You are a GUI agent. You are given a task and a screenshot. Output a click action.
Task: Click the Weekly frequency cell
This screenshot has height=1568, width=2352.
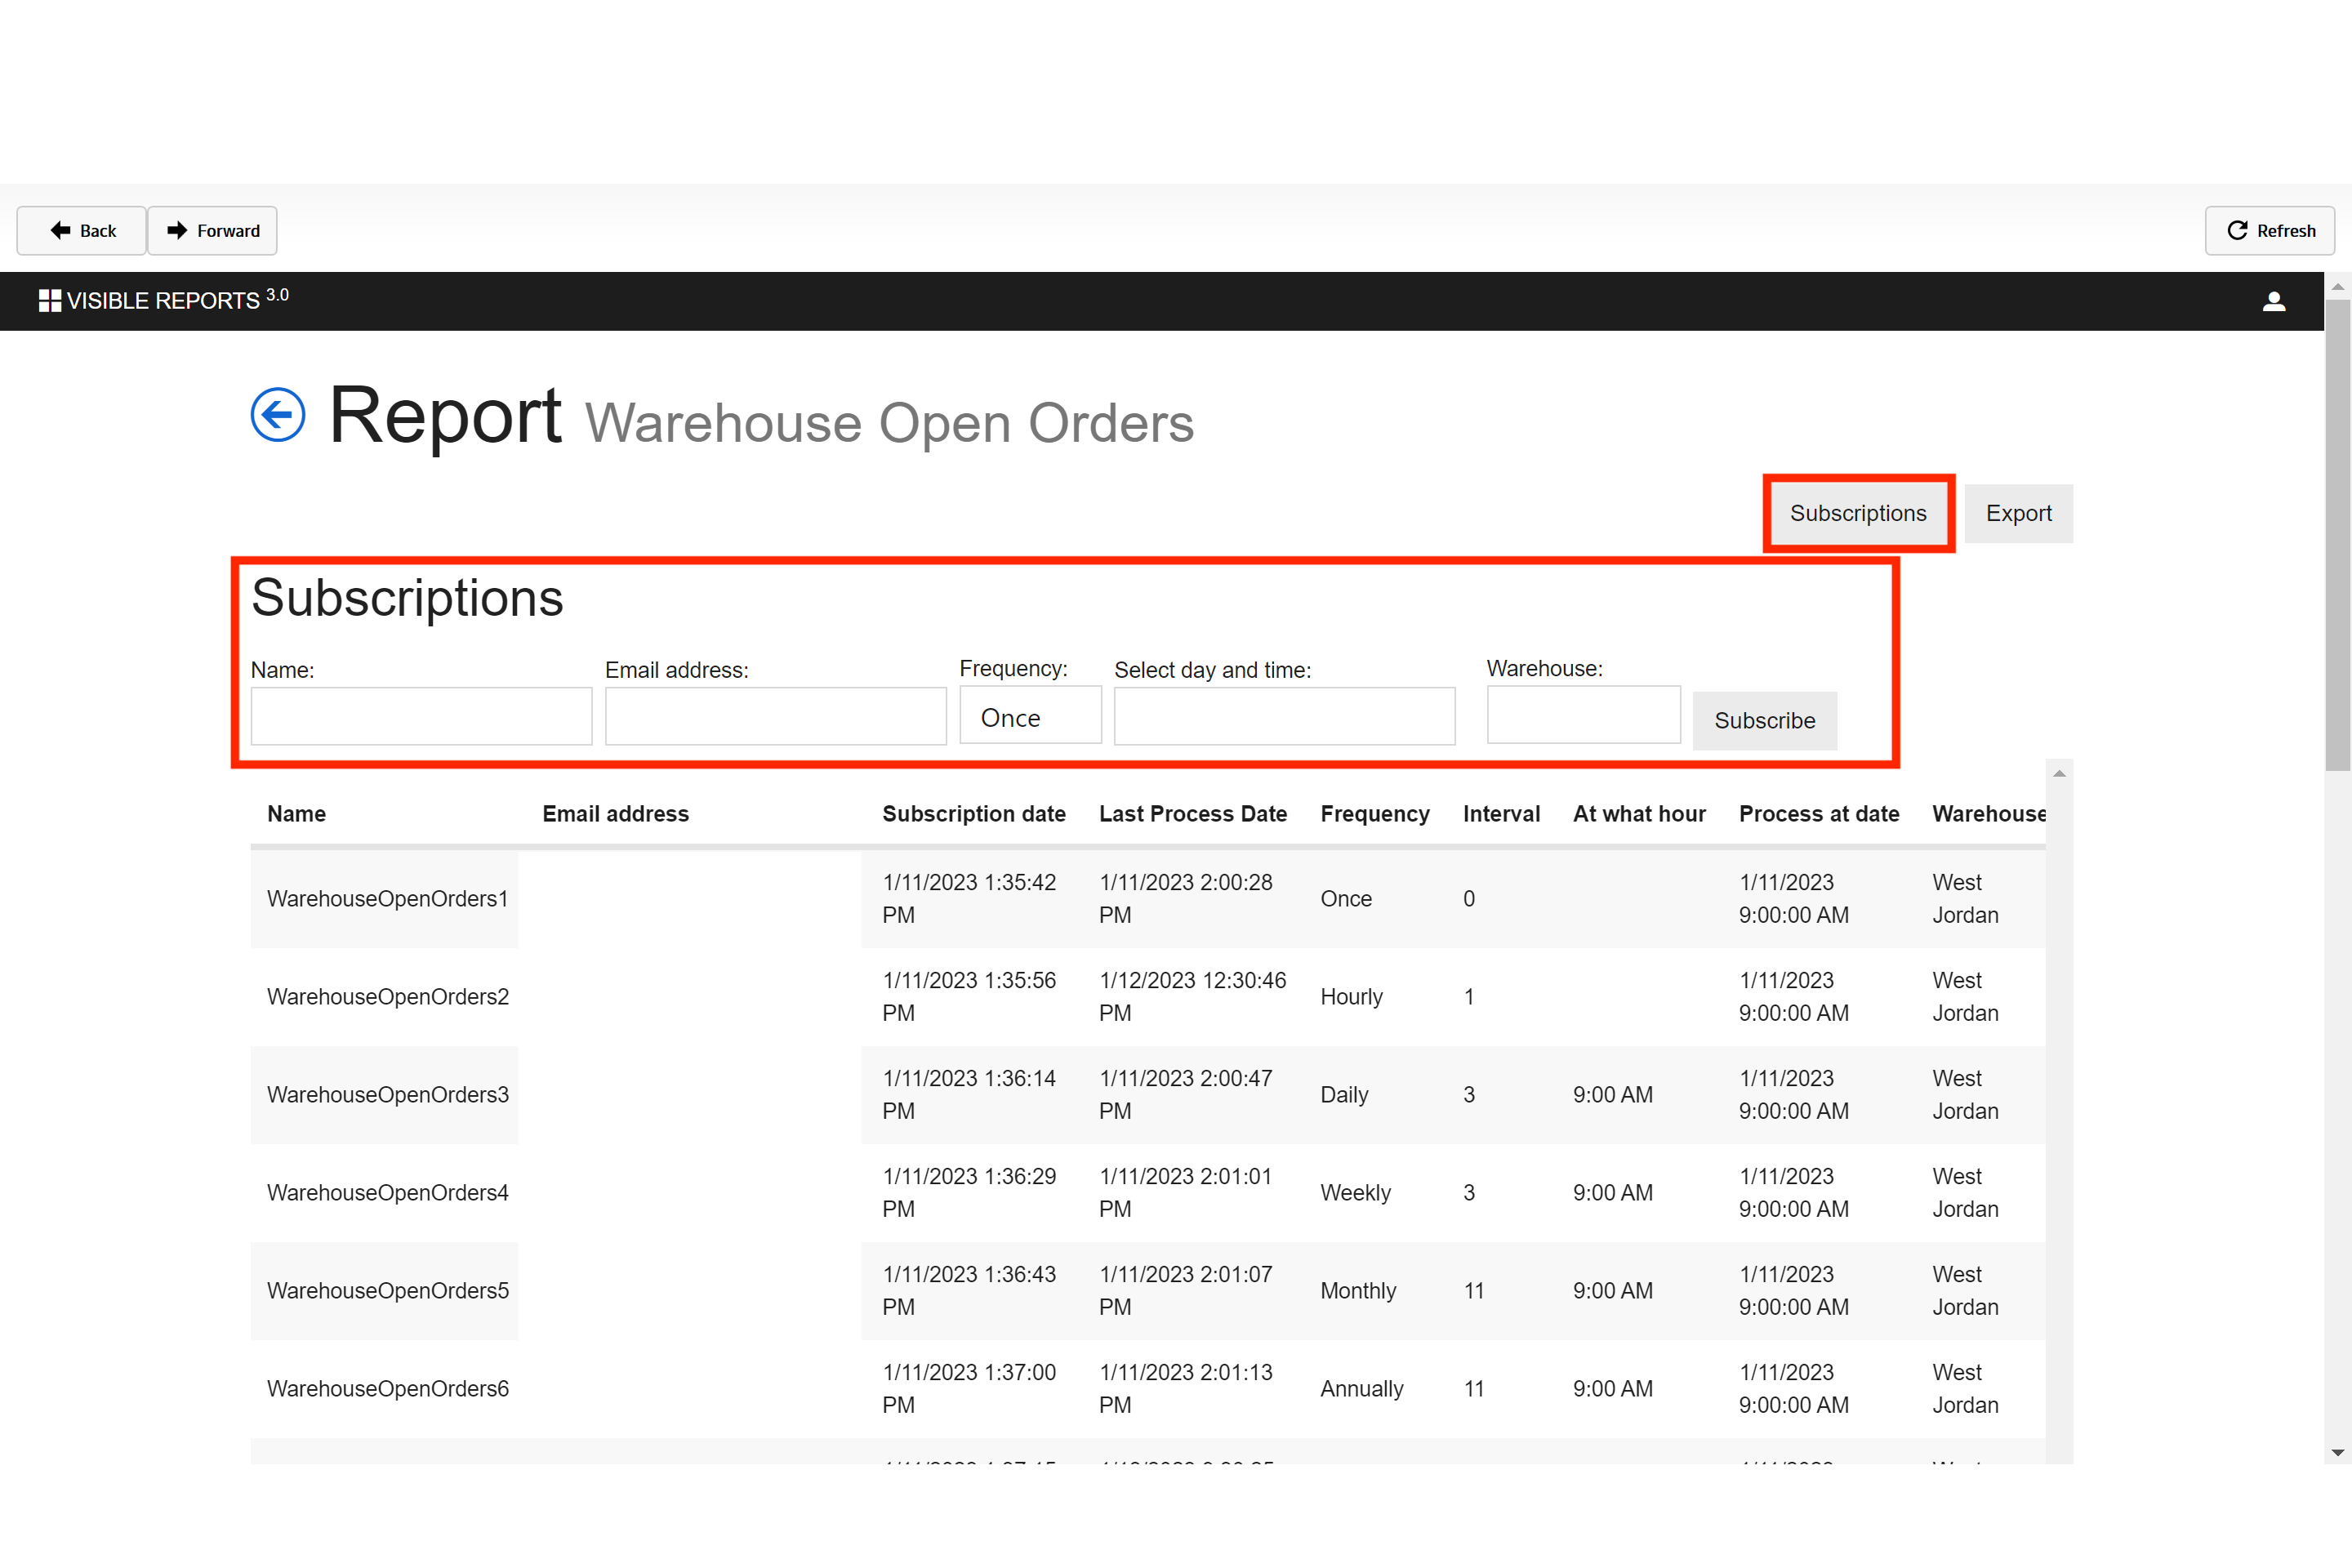point(1355,1193)
